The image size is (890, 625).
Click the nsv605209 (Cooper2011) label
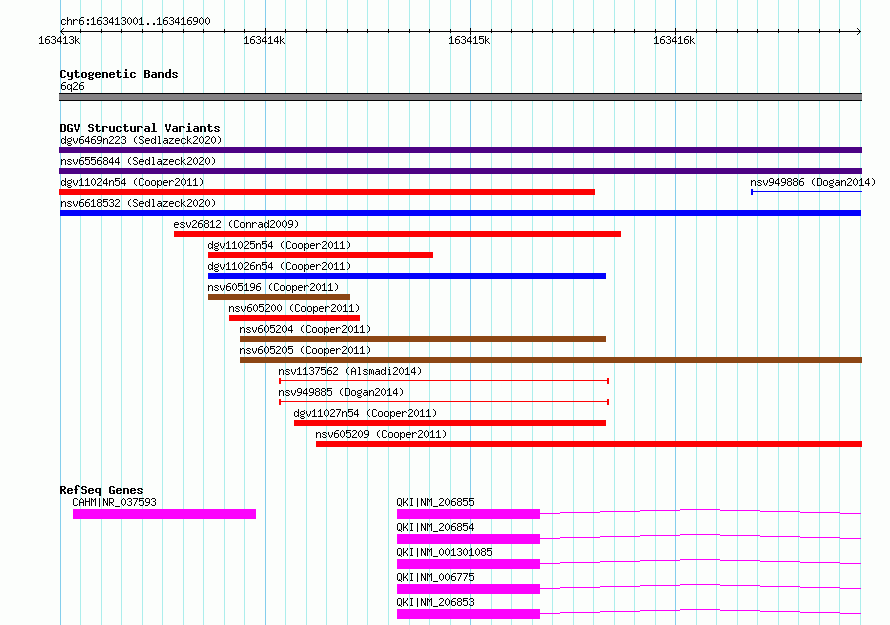381,434
